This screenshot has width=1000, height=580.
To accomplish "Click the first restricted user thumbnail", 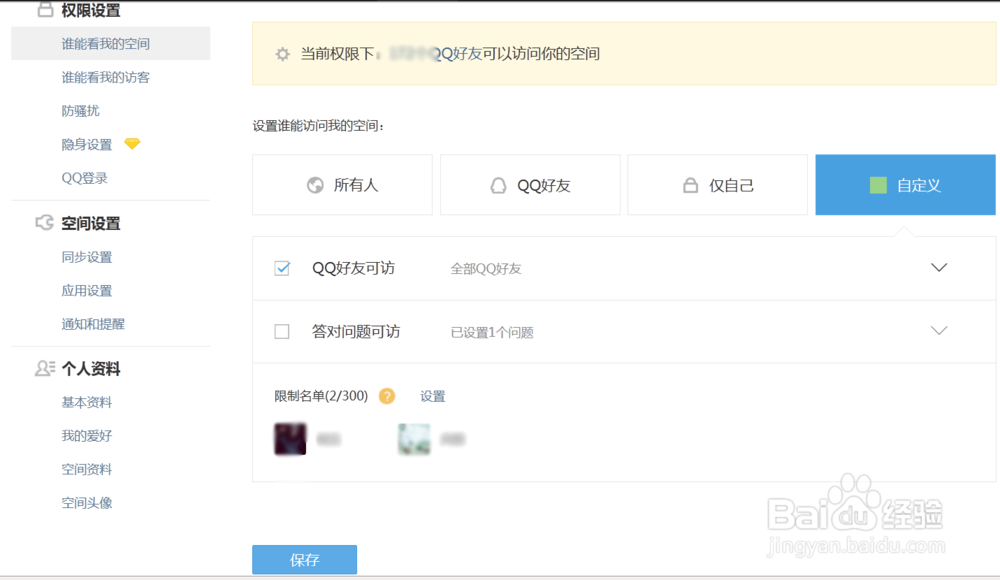I will click(x=289, y=438).
